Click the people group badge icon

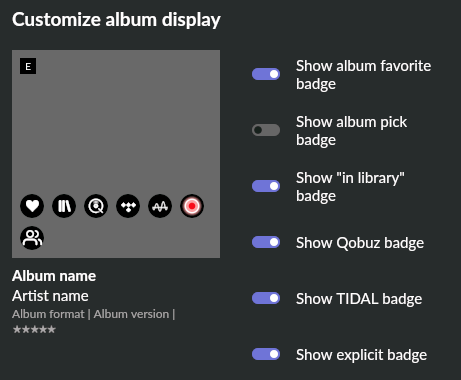pyautogui.click(x=32, y=238)
